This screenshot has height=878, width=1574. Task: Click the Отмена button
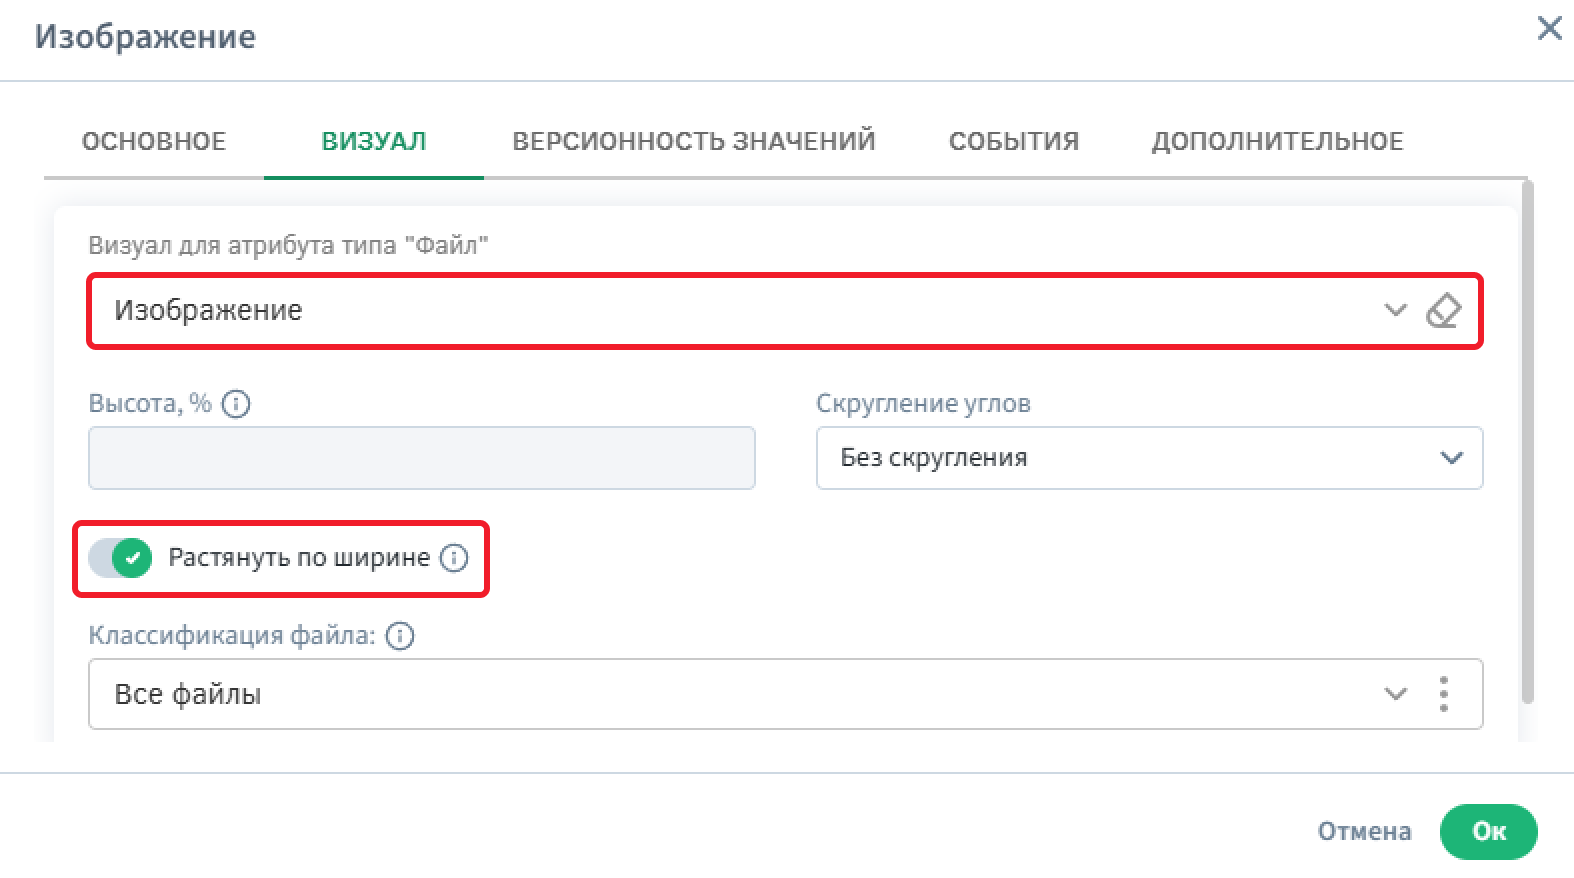click(1364, 831)
